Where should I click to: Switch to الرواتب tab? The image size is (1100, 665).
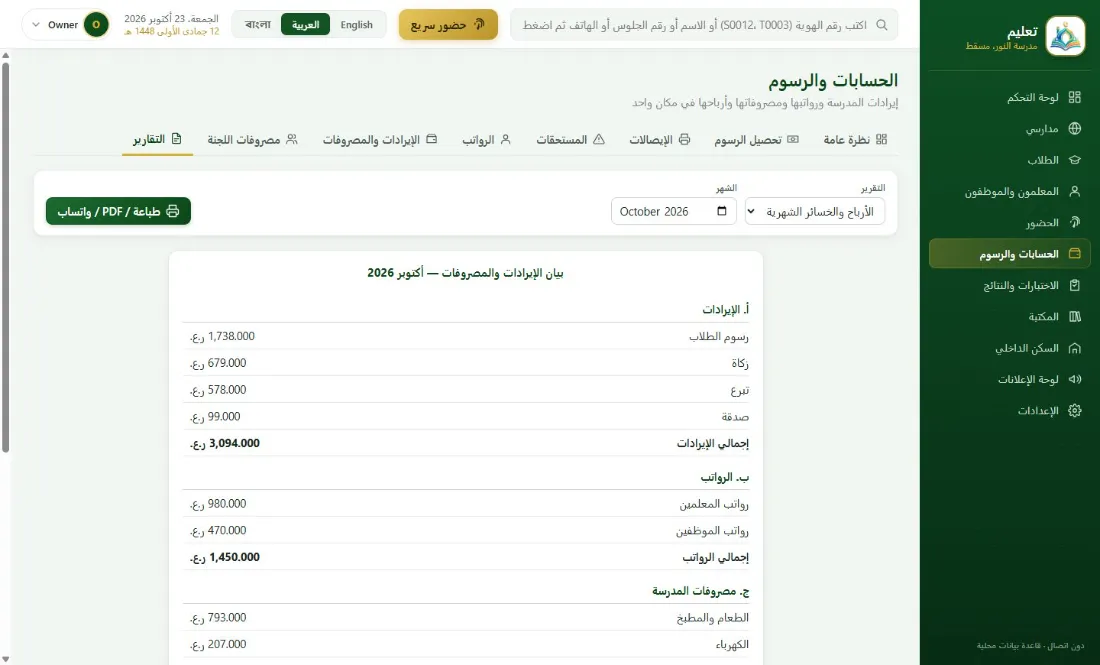(486, 140)
